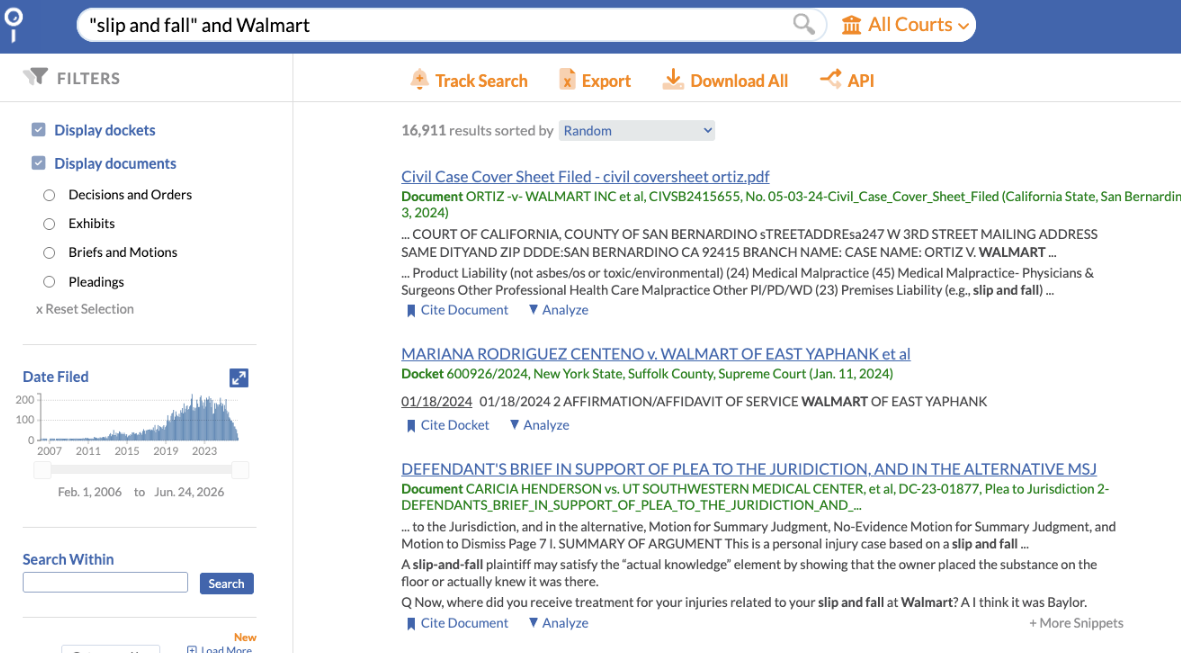Click Download All toolbar label

(739, 81)
